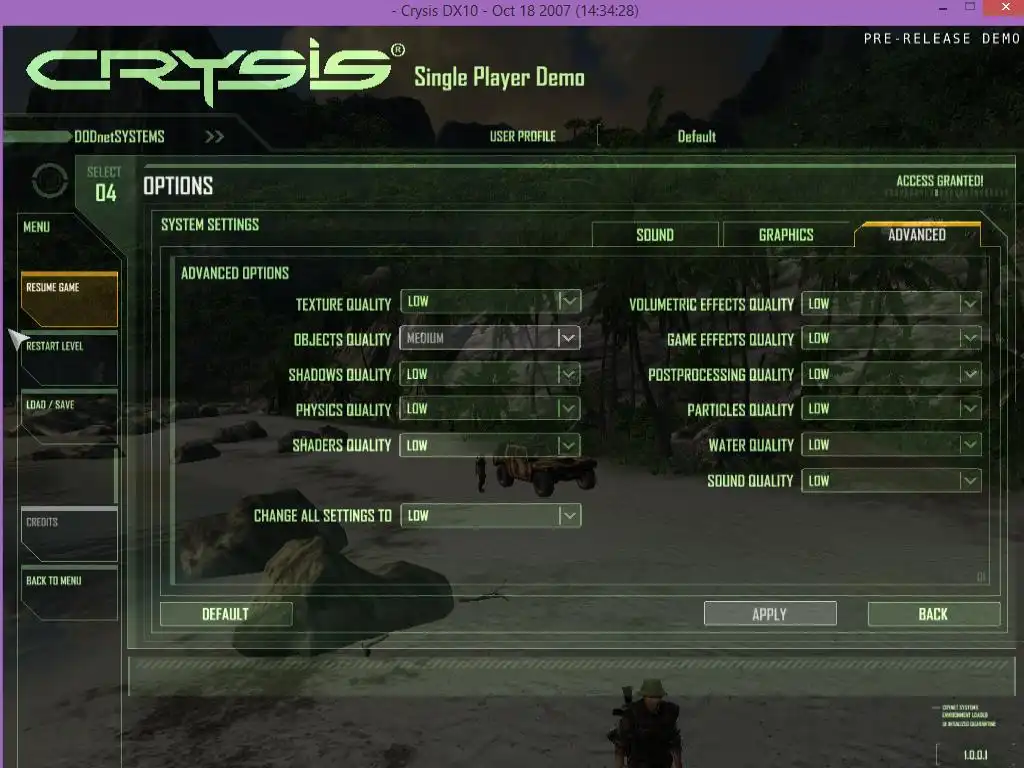This screenshot has height=768, width=1024.
Task: Open the Physics Quality dropdown
Action: point(490,409)
